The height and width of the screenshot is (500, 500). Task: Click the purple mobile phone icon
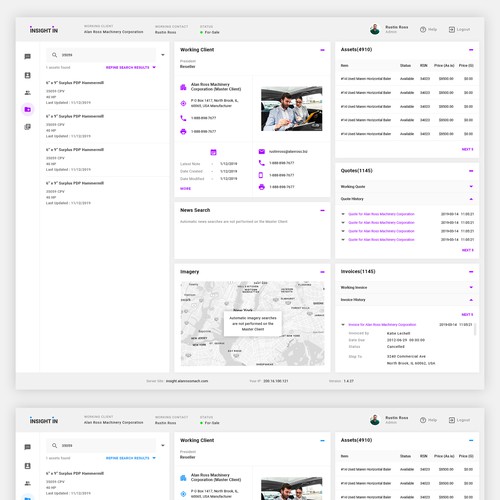coord(261,175)
